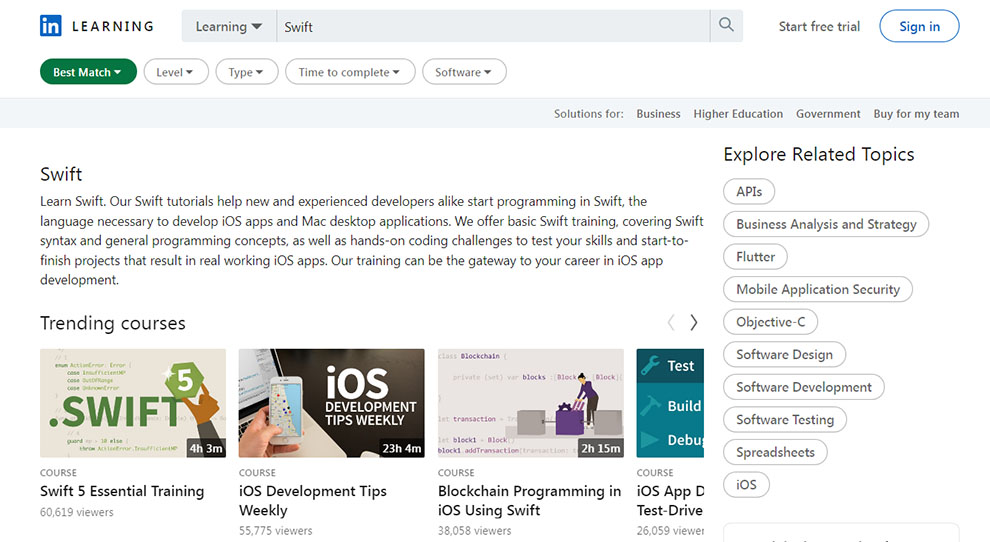Select Mobile Application Security topic
The height and width of the screenshot is (542, 990).
818,289
